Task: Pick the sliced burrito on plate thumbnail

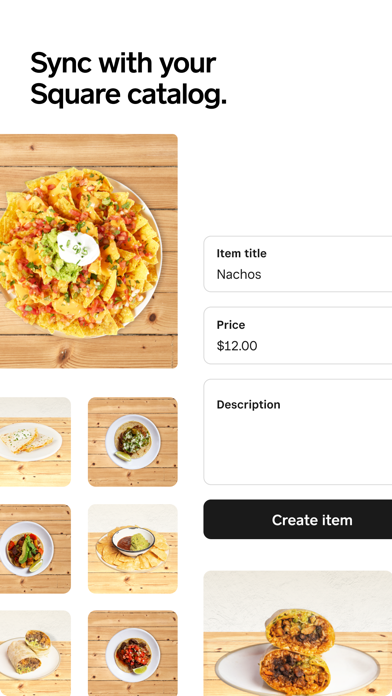Action: coord(35,653)
